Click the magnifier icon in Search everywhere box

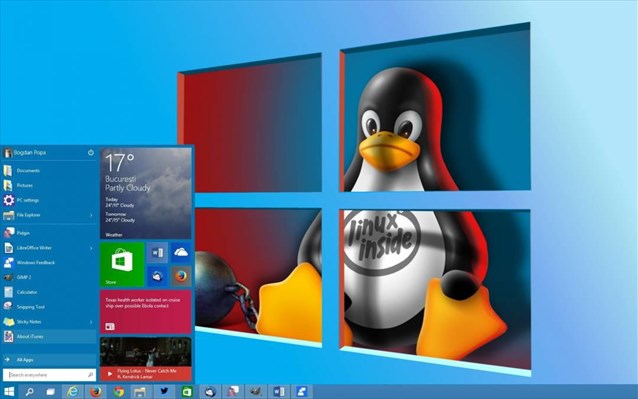[90, 375]
